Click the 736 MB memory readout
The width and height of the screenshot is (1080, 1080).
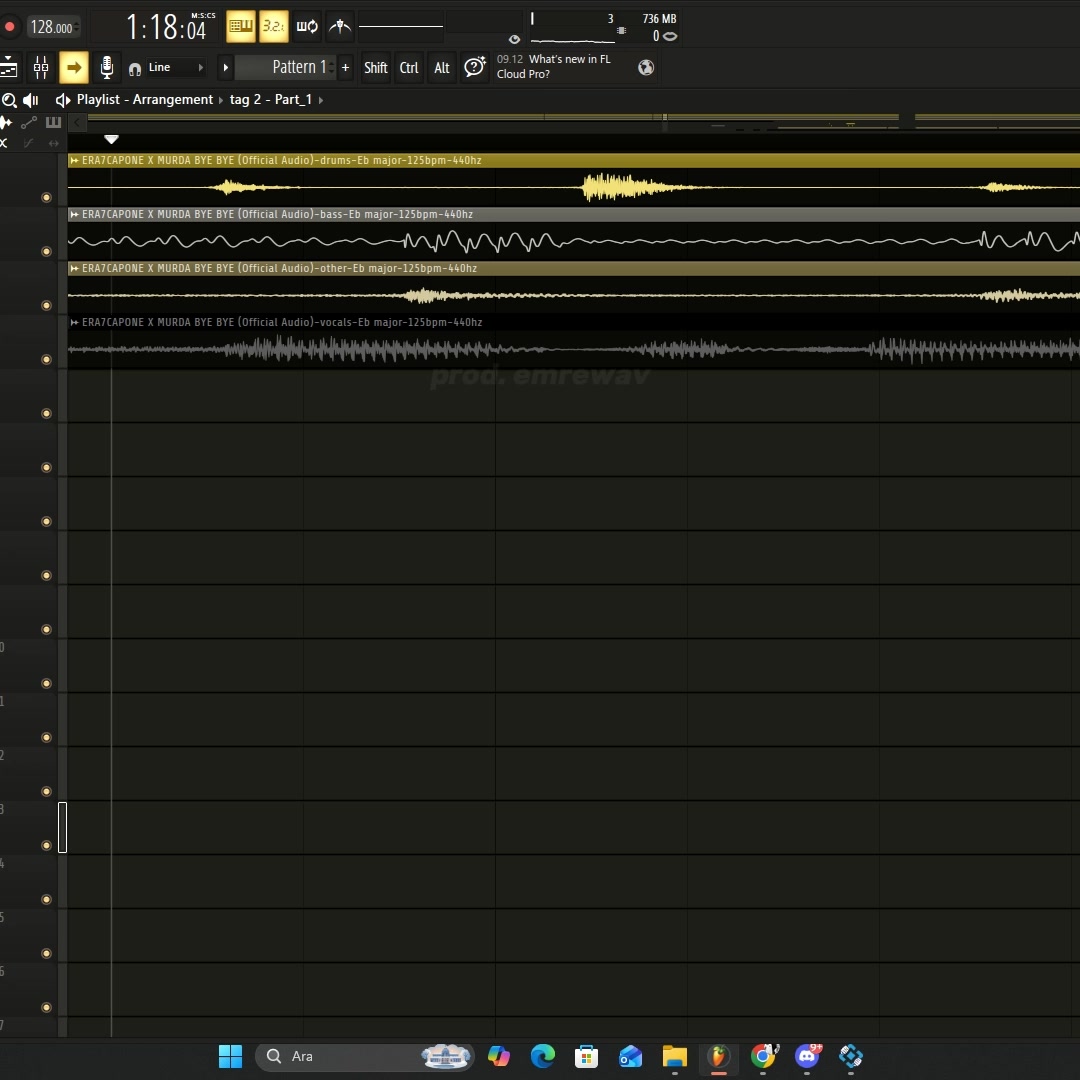(x=658, y=19)
